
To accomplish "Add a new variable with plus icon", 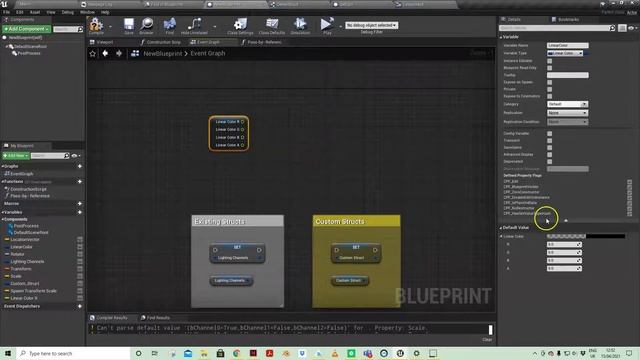I will click(80, 212).
